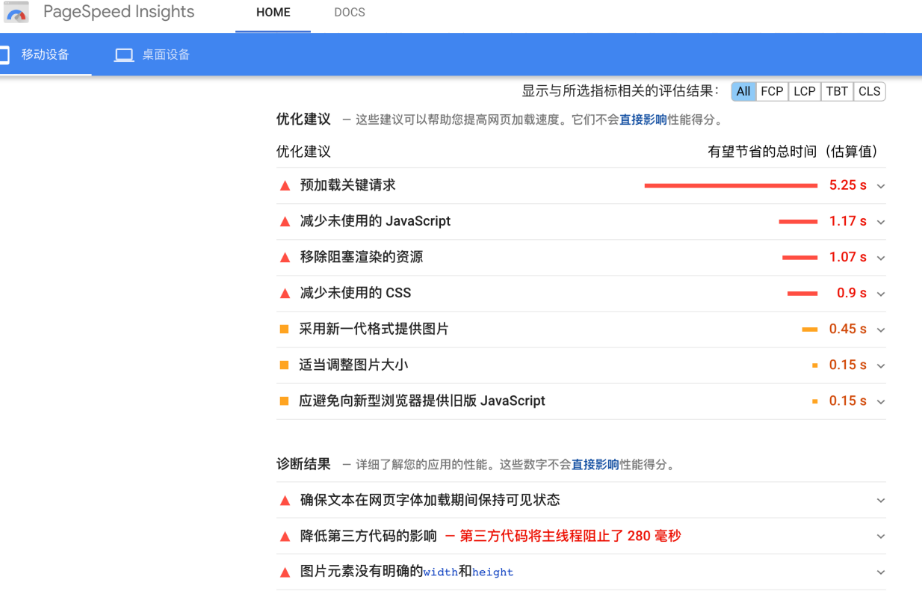Viewport: 923px width, 592px height.
Task: Expand 图片元素没有明确的 width 和 height chevron
Action: (x=880, y=573)
